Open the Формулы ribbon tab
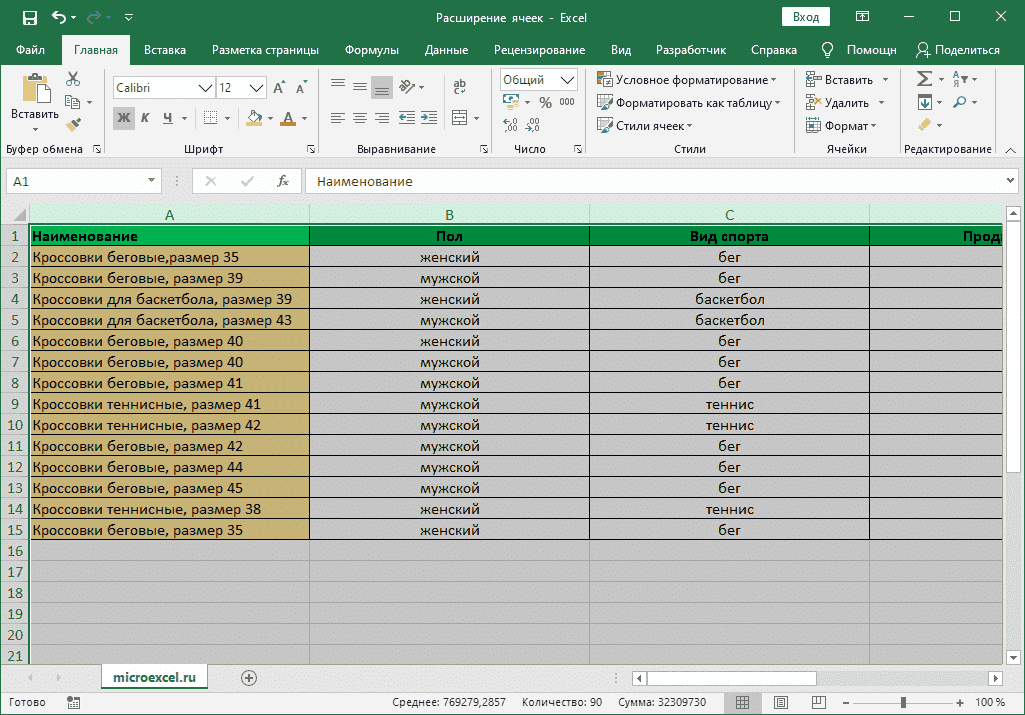The height and width of the screenshot is (715, 1025). click(x=371, y=50)
